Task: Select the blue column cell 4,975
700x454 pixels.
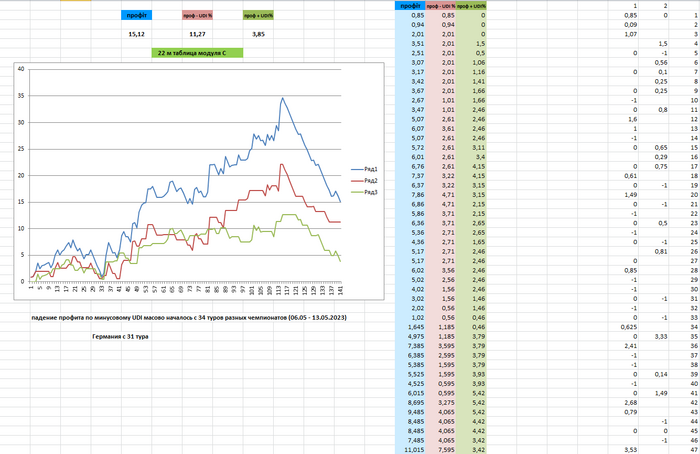Action: point(410,336)
